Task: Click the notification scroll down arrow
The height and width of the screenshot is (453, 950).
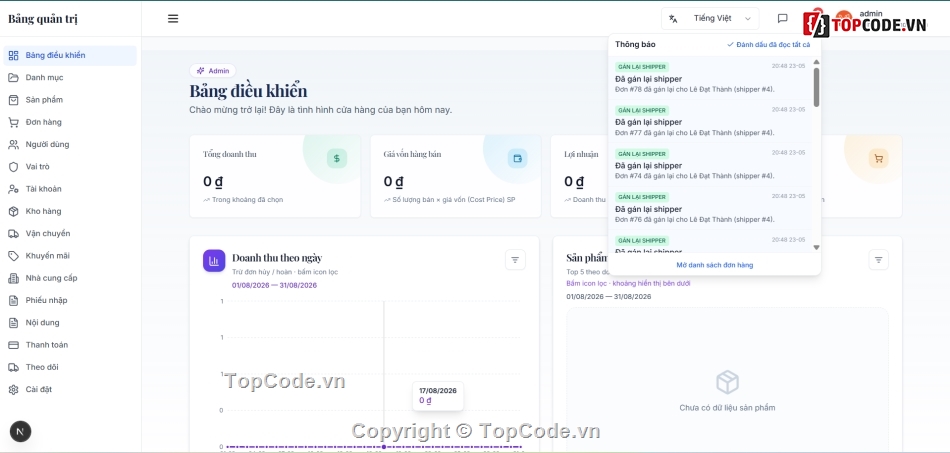Action: (x=816, y=247)
